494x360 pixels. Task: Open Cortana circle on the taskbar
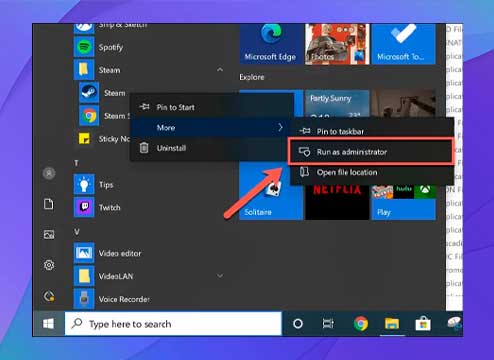(298, 323)
